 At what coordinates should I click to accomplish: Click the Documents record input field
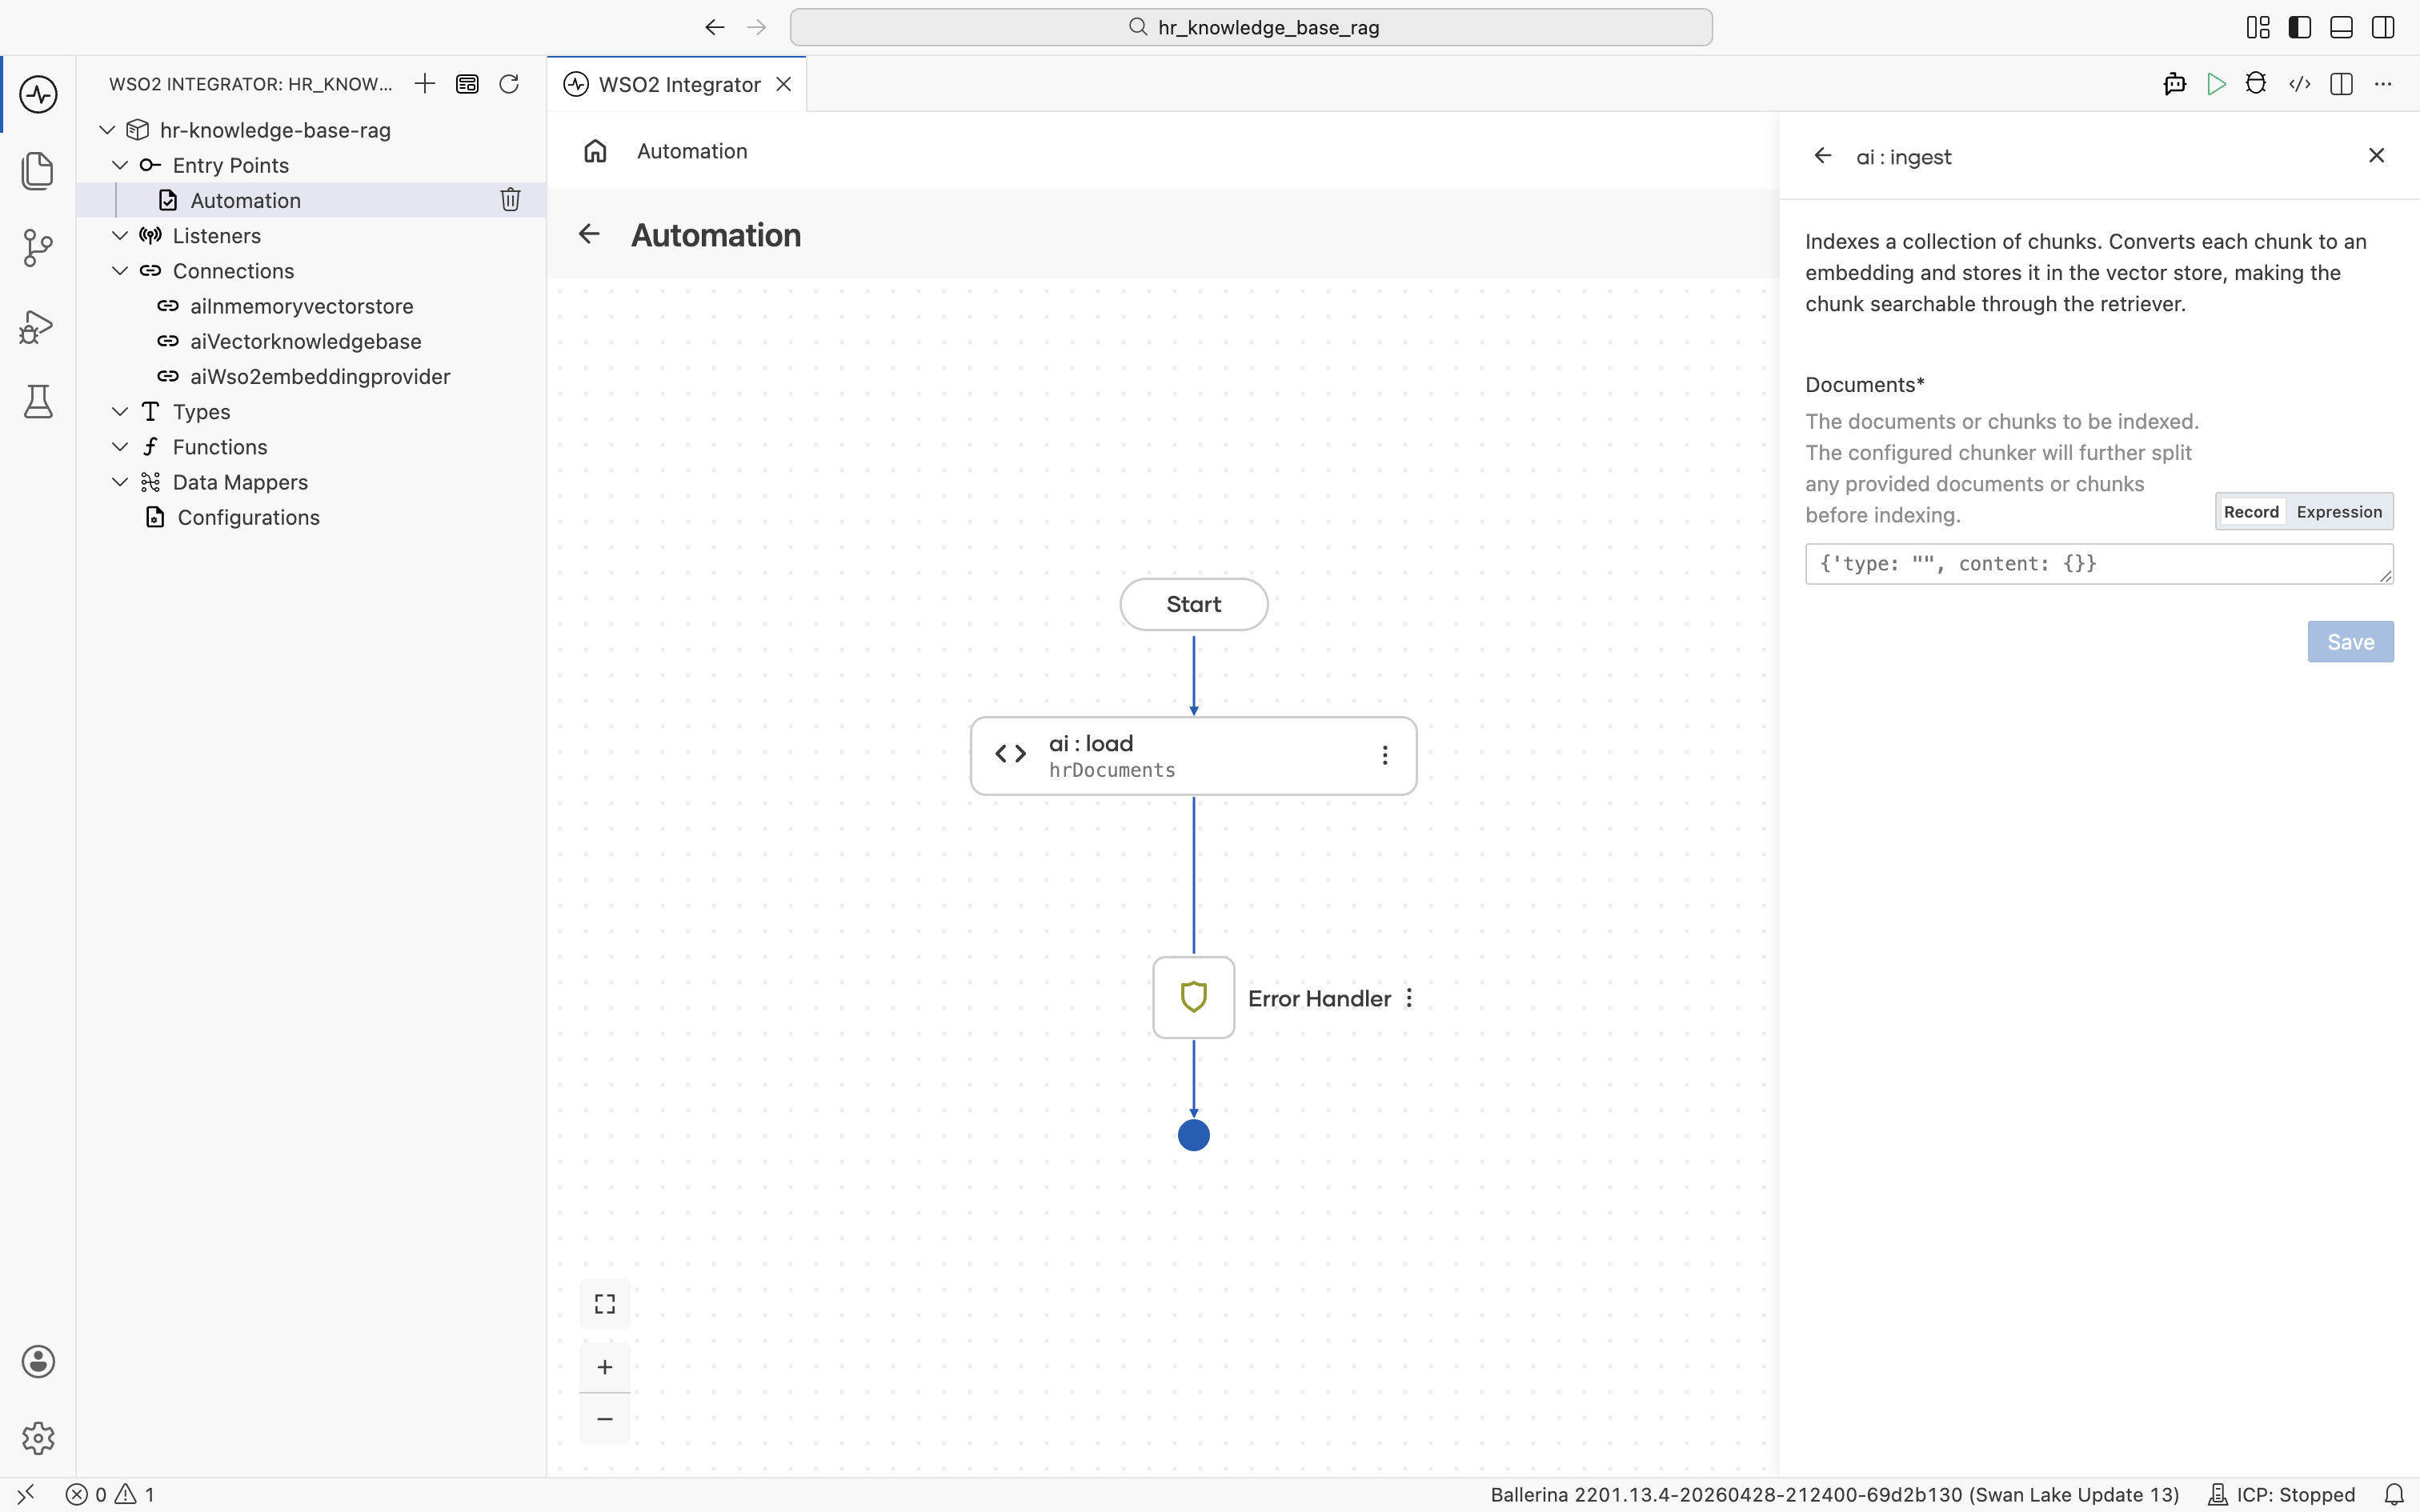pos(2099,564)
